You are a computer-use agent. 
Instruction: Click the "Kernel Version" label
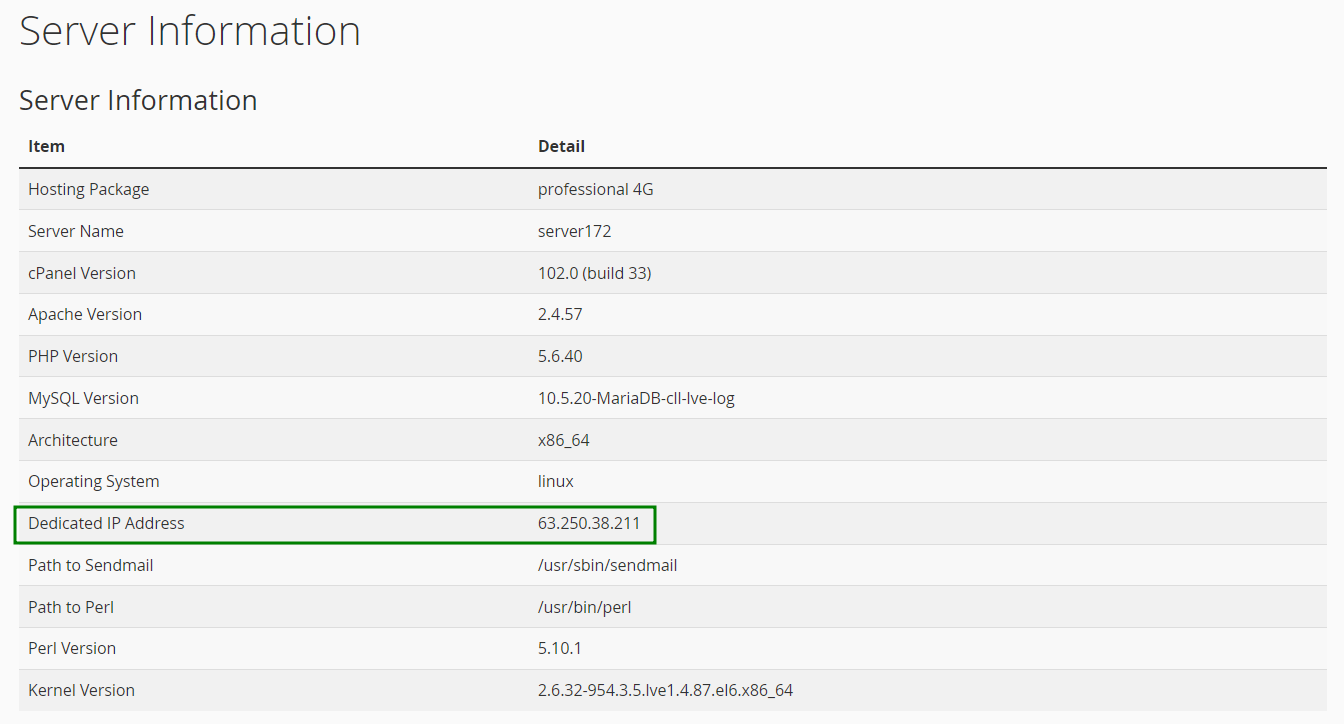coord(81,690)
